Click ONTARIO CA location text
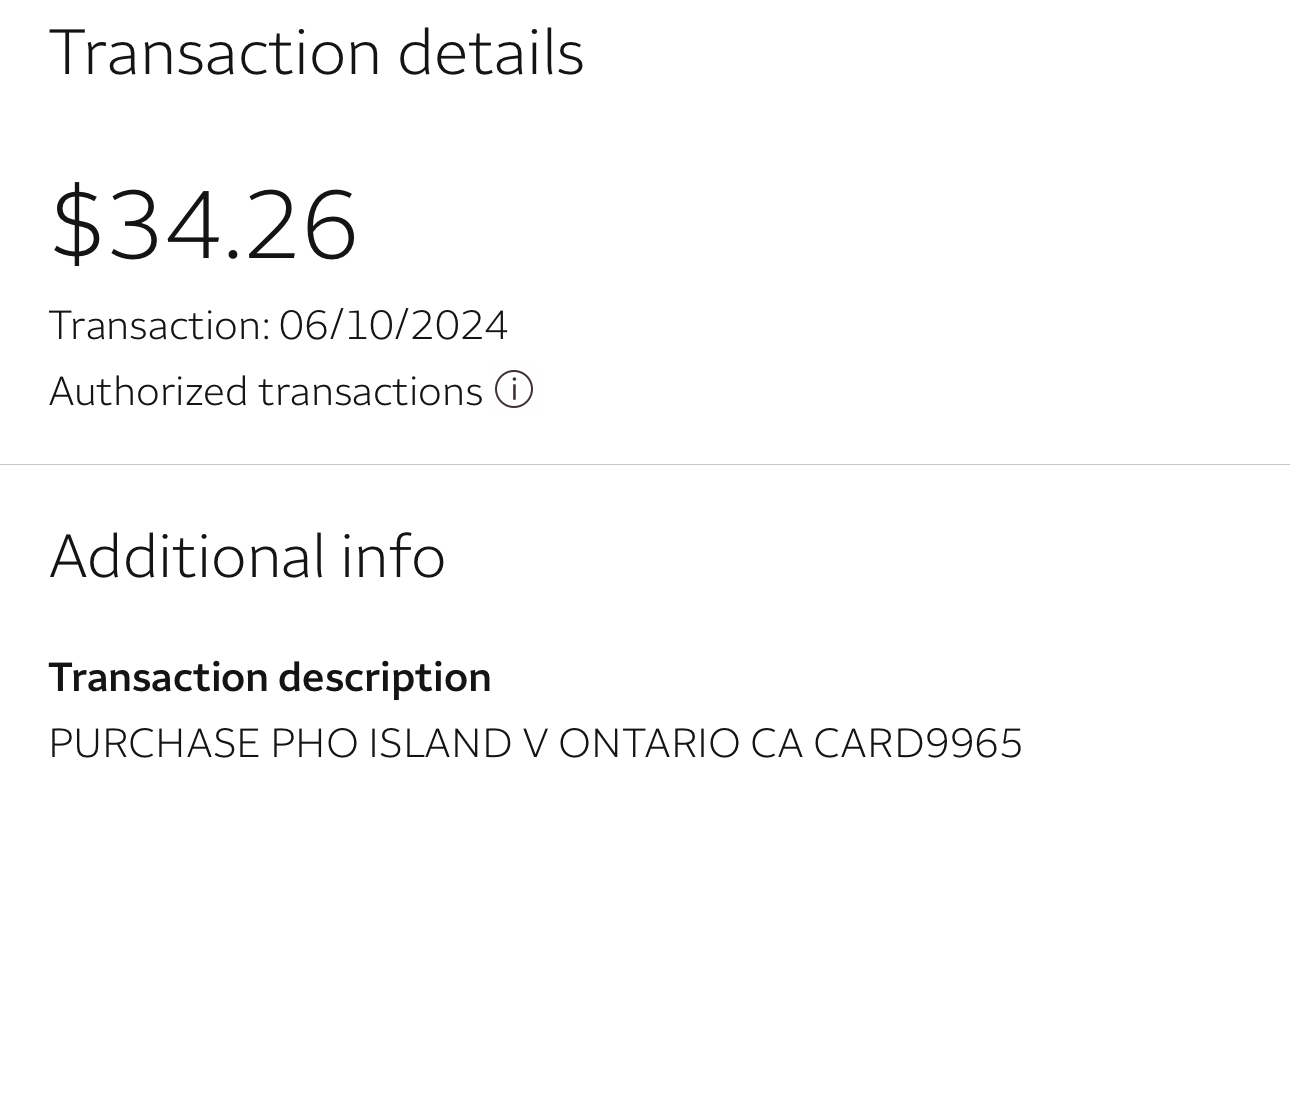This screenshot has width=1290, height=1114. [680, 743]
